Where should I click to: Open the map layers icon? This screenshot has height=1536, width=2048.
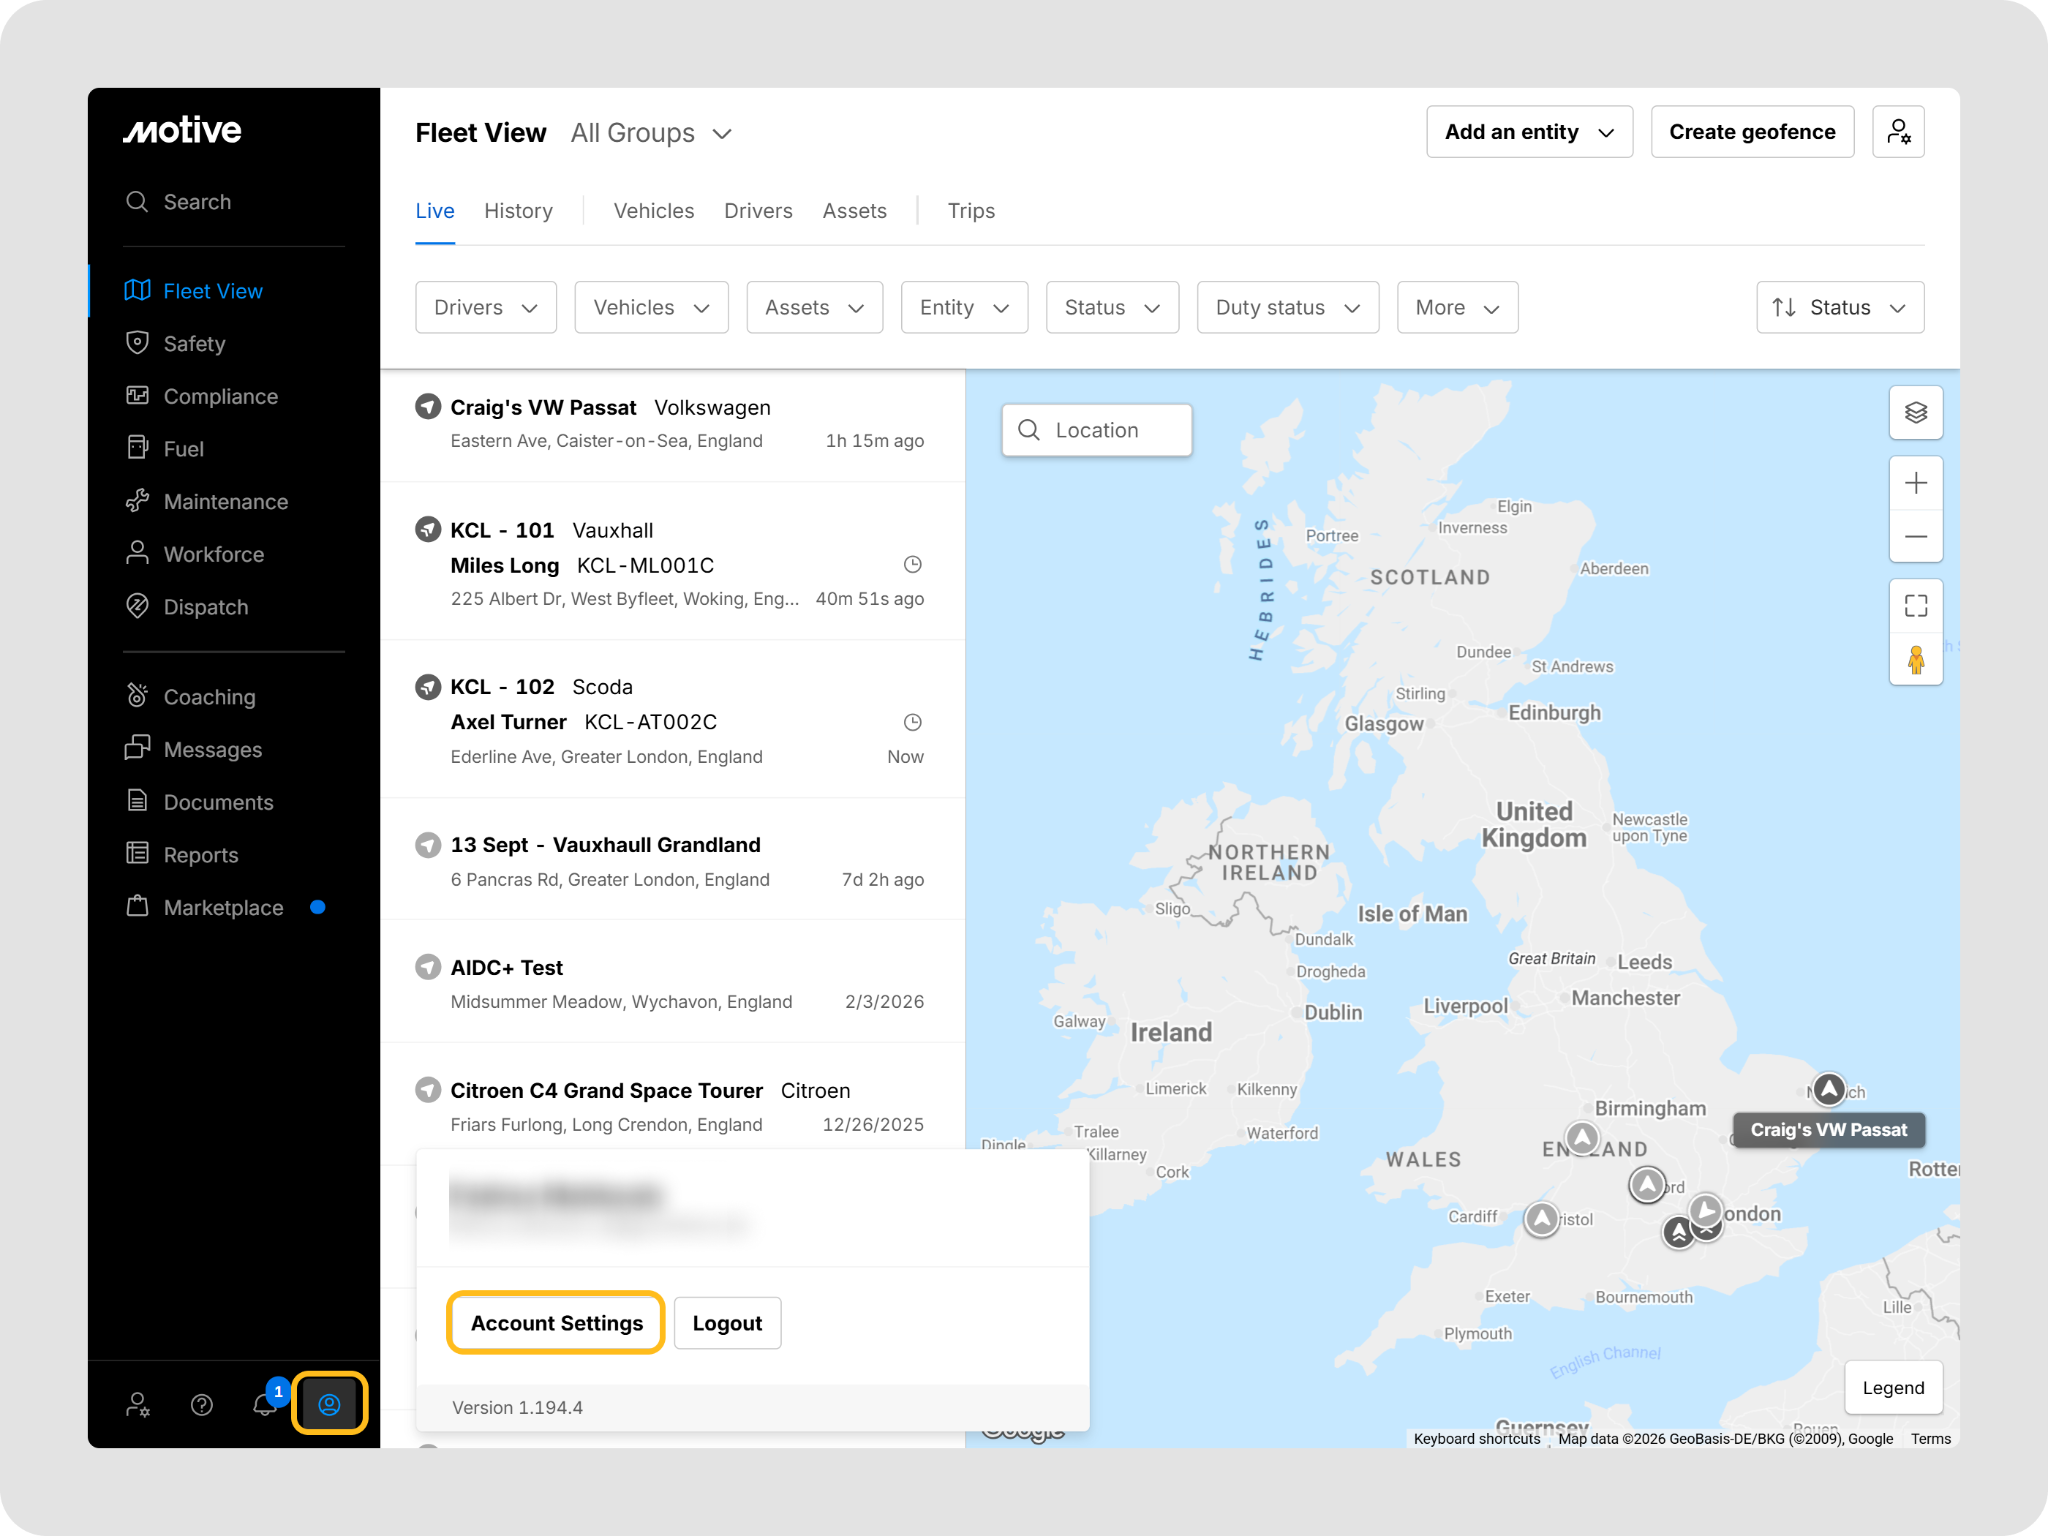(x=1915, y=413)
